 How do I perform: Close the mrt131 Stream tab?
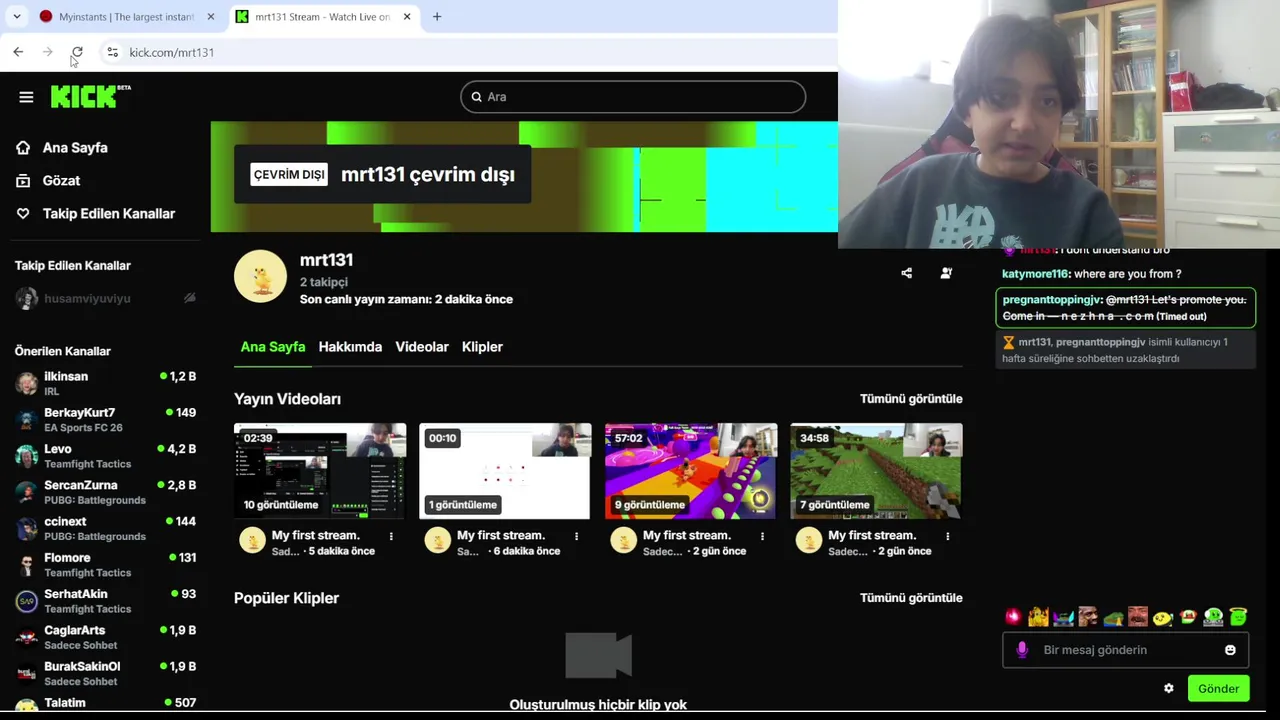click(x=407, y=17)
